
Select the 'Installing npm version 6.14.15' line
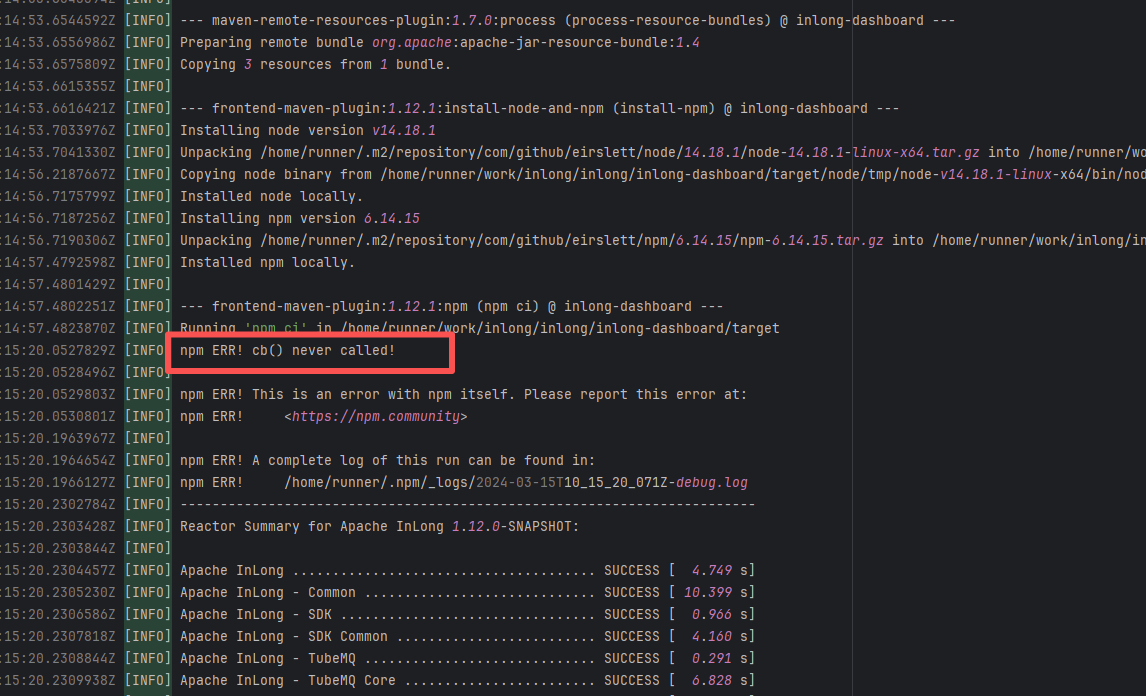click(299, 218)
